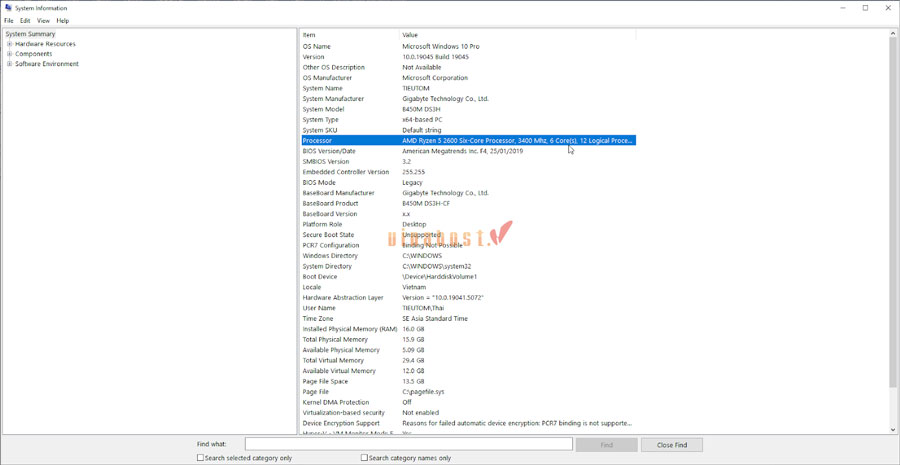Maximize the System Information window
The image size is (900, 465).
(865, 8)
